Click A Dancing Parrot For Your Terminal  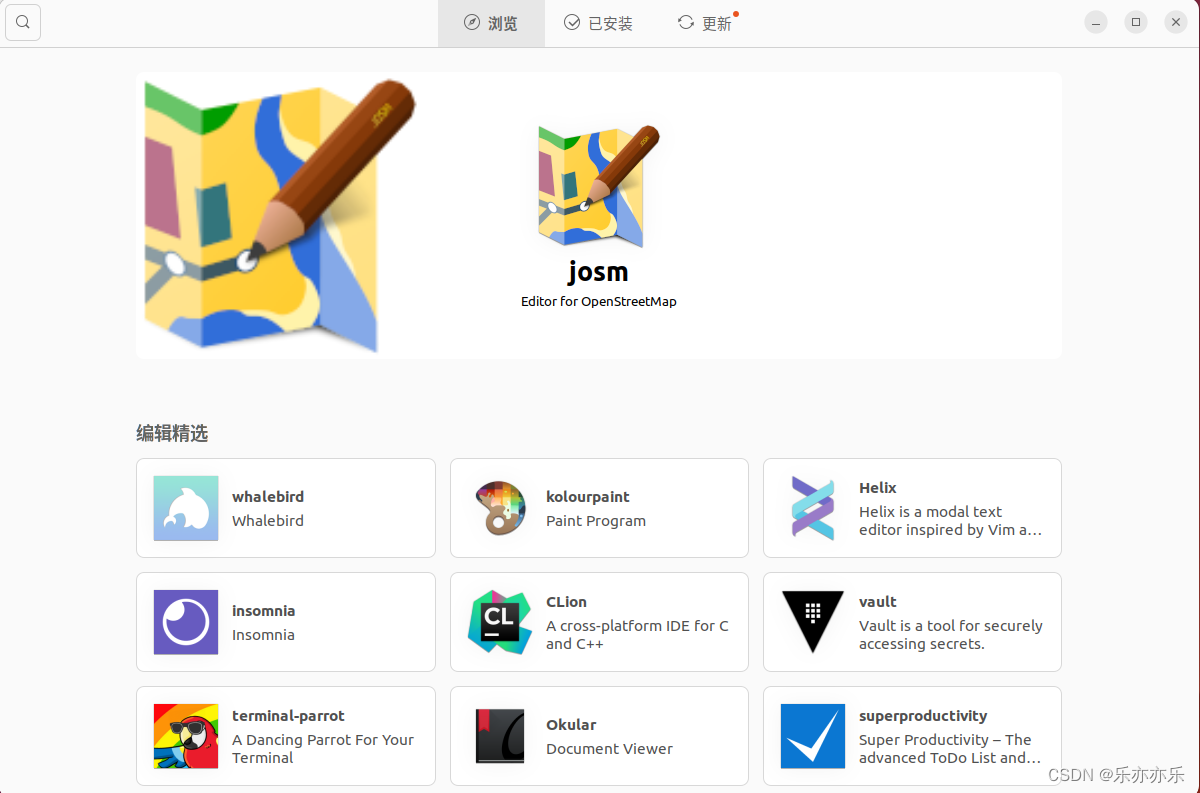323,749
